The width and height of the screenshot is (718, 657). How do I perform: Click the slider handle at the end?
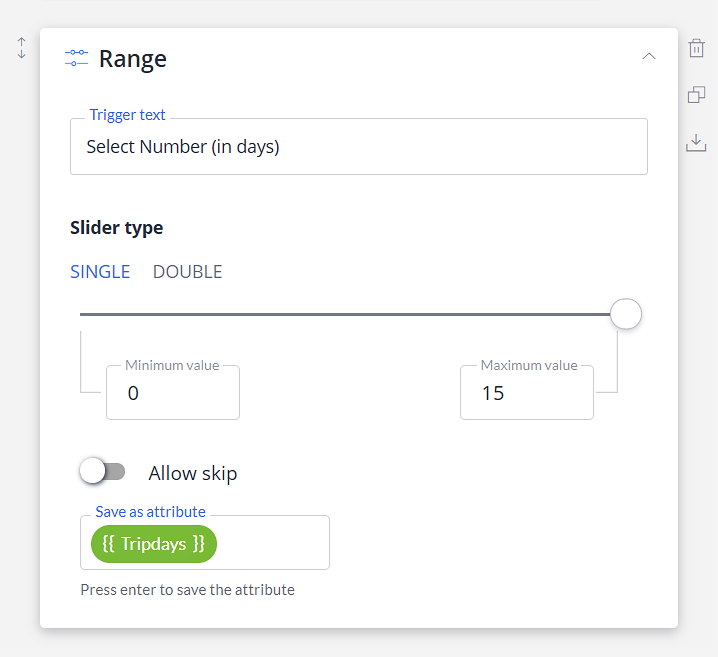[x=626, y=314]
